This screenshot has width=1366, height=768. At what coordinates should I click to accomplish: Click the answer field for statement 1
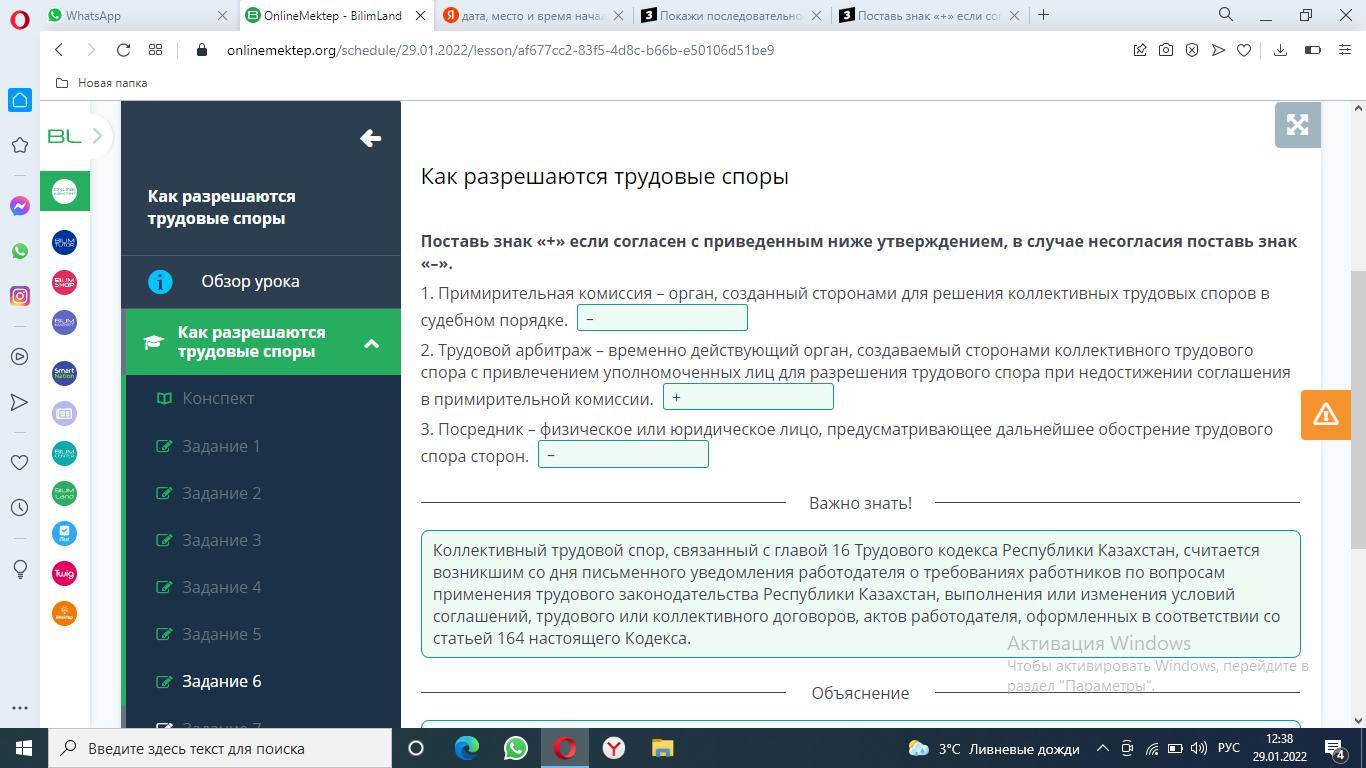click(662, 318)
